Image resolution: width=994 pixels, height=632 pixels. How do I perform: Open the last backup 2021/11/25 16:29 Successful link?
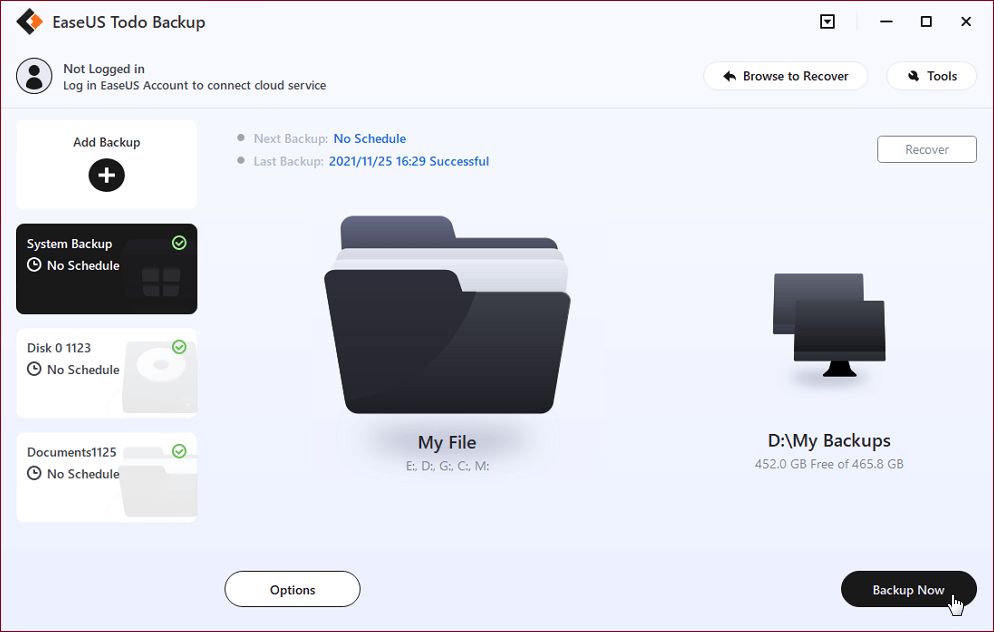[409, 162]
